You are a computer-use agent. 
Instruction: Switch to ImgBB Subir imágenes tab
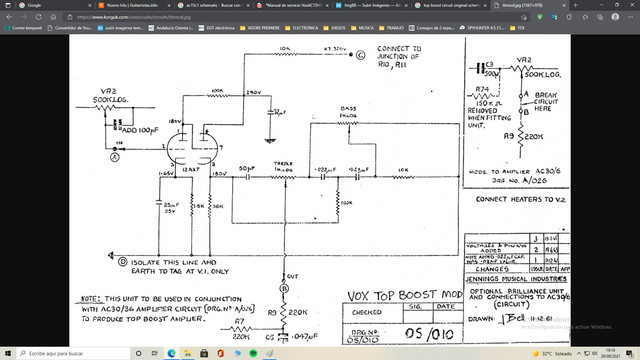371,5
